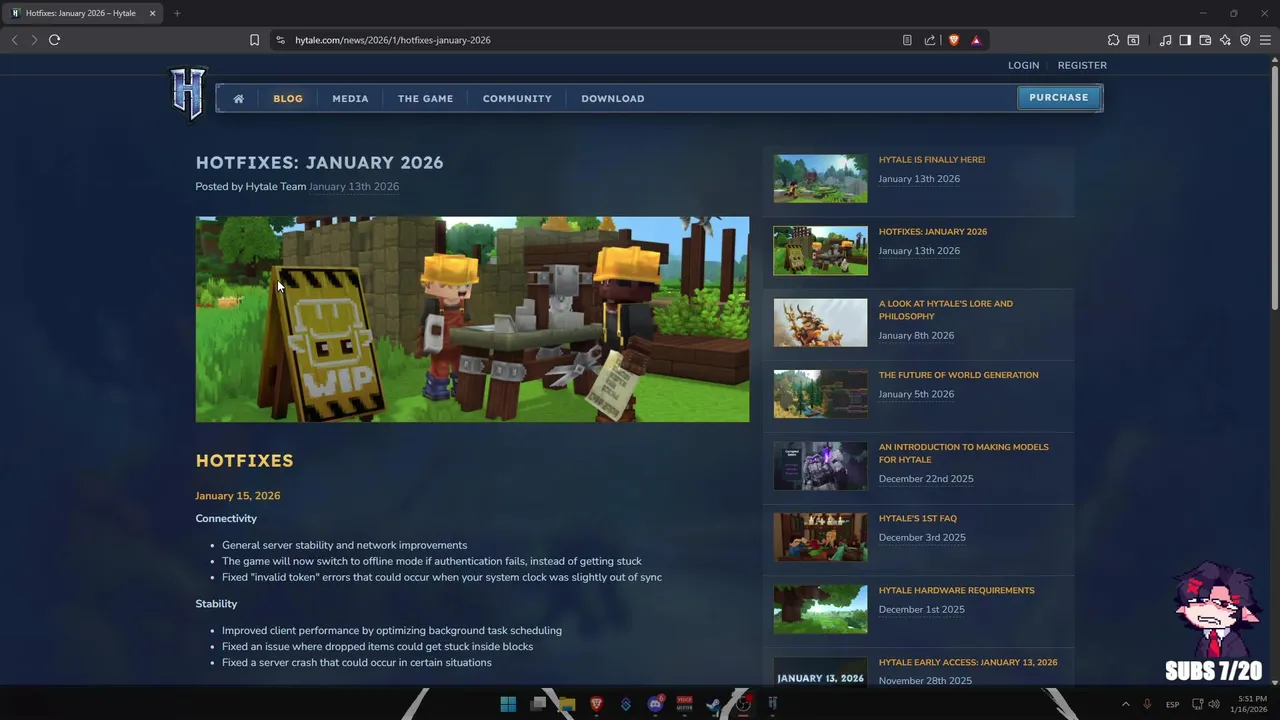Click thumbnail for Hytale's 1st FAQ
The image size is (1280, 720).
coord(820,538)
